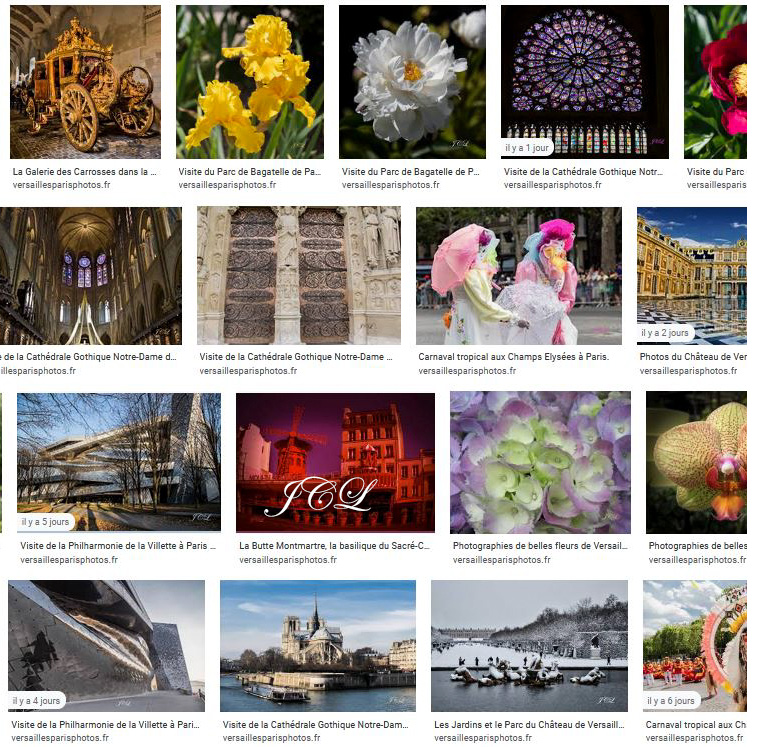
Task: Click the purple hydrangea flower thumbnail
Action: [x=540, y=462]
